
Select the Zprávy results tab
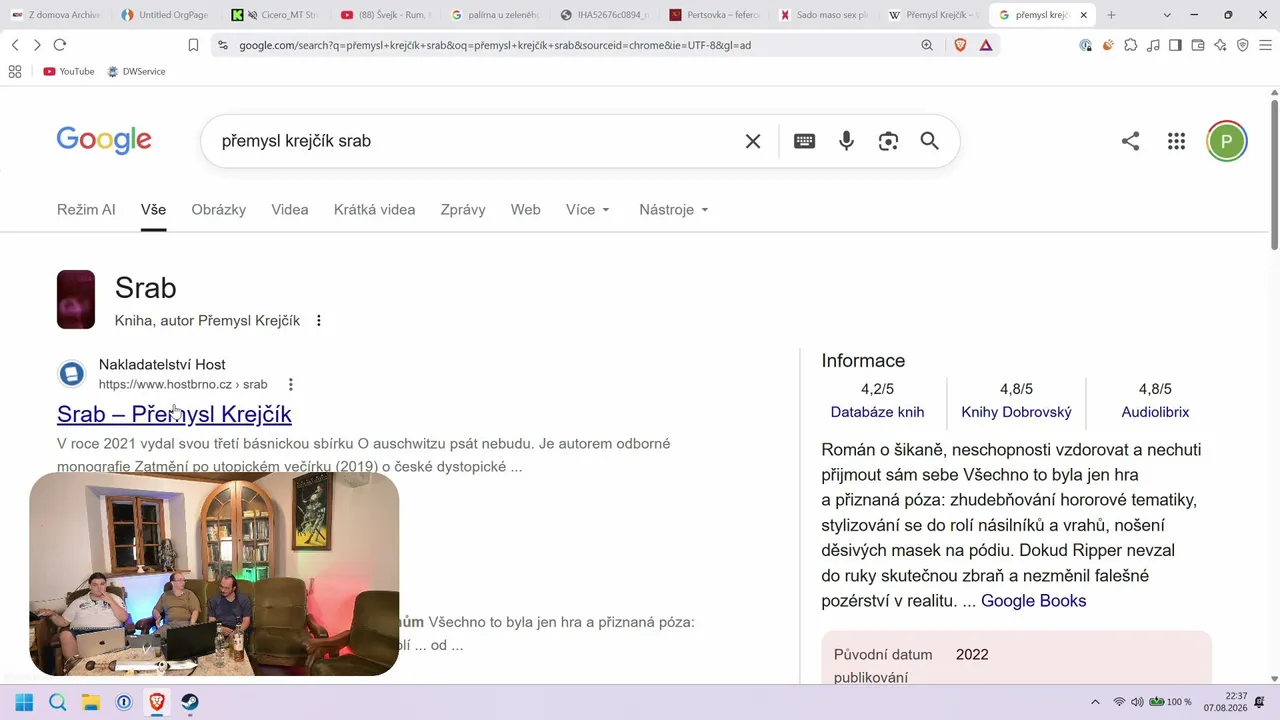(463, 210)
